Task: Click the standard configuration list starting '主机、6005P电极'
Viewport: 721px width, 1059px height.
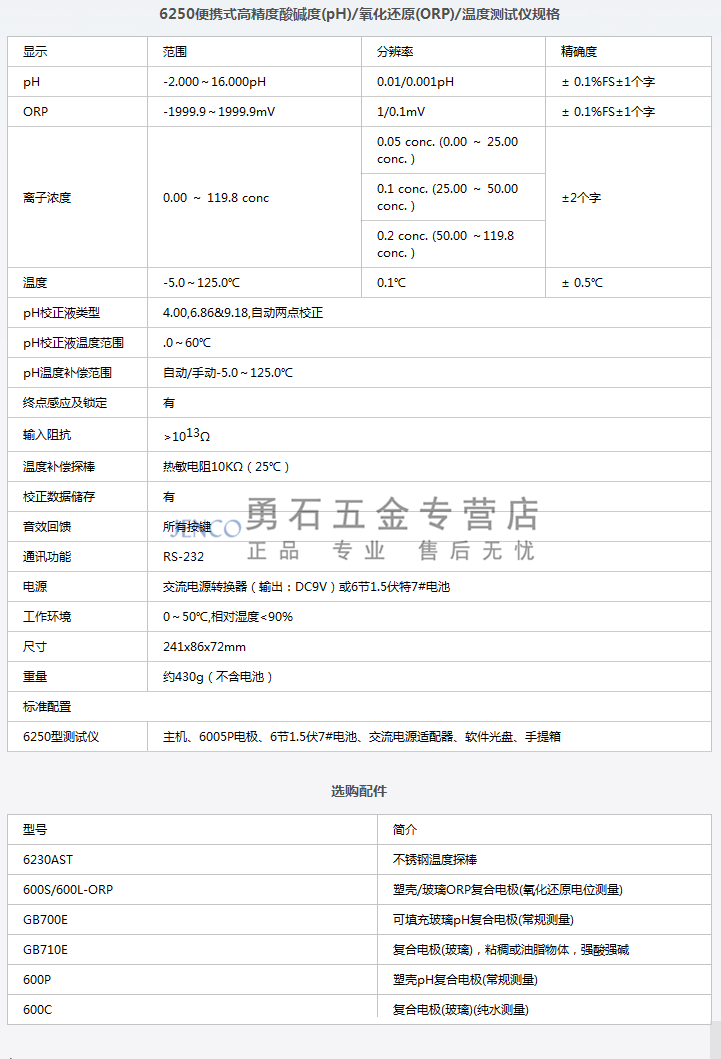Action: coord(362,737)
